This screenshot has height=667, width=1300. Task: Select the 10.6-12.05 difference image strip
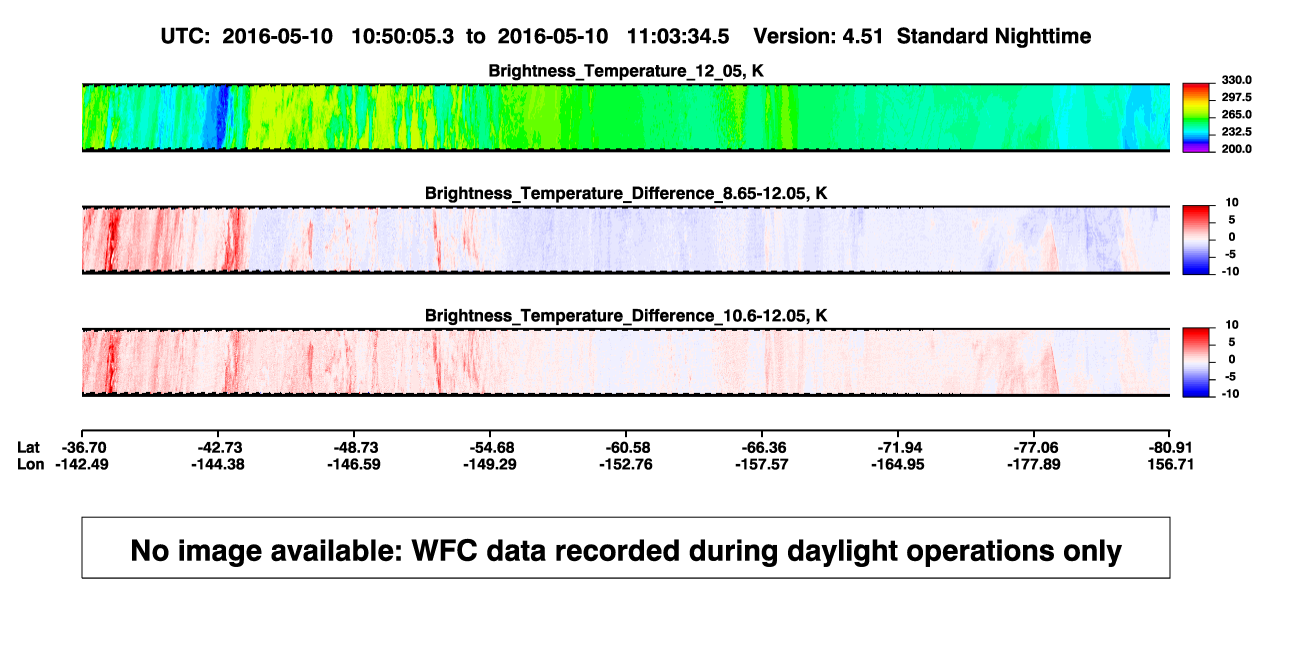[x=626, y=362]
